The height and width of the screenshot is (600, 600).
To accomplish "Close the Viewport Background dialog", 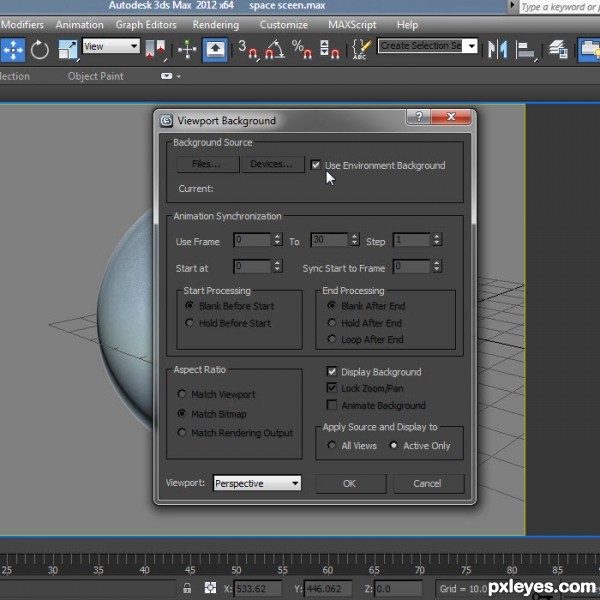I will tap(451, 116).
